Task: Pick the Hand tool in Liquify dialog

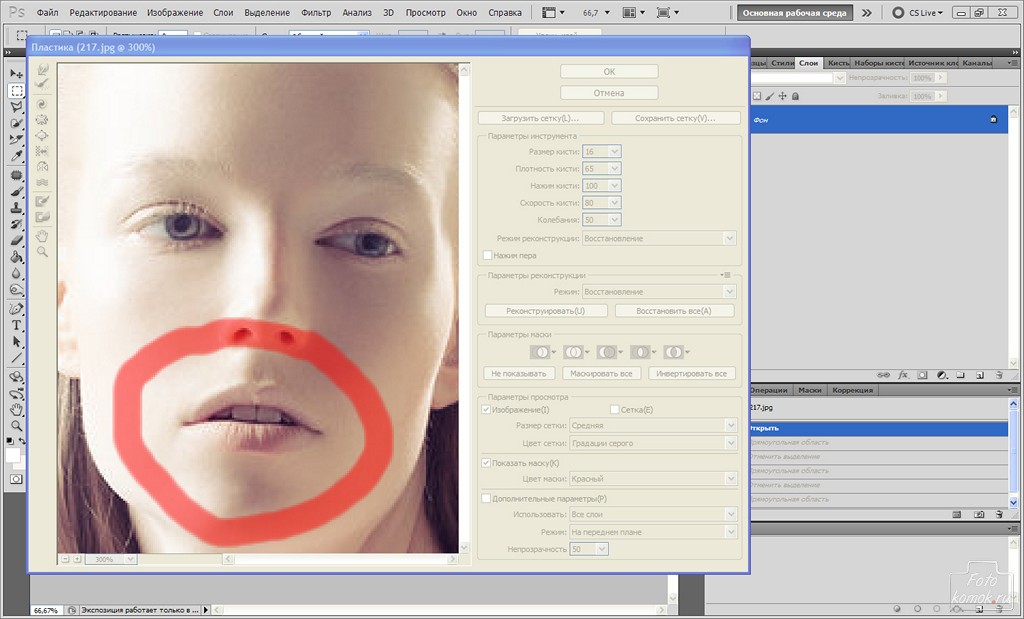Action: 42,236
